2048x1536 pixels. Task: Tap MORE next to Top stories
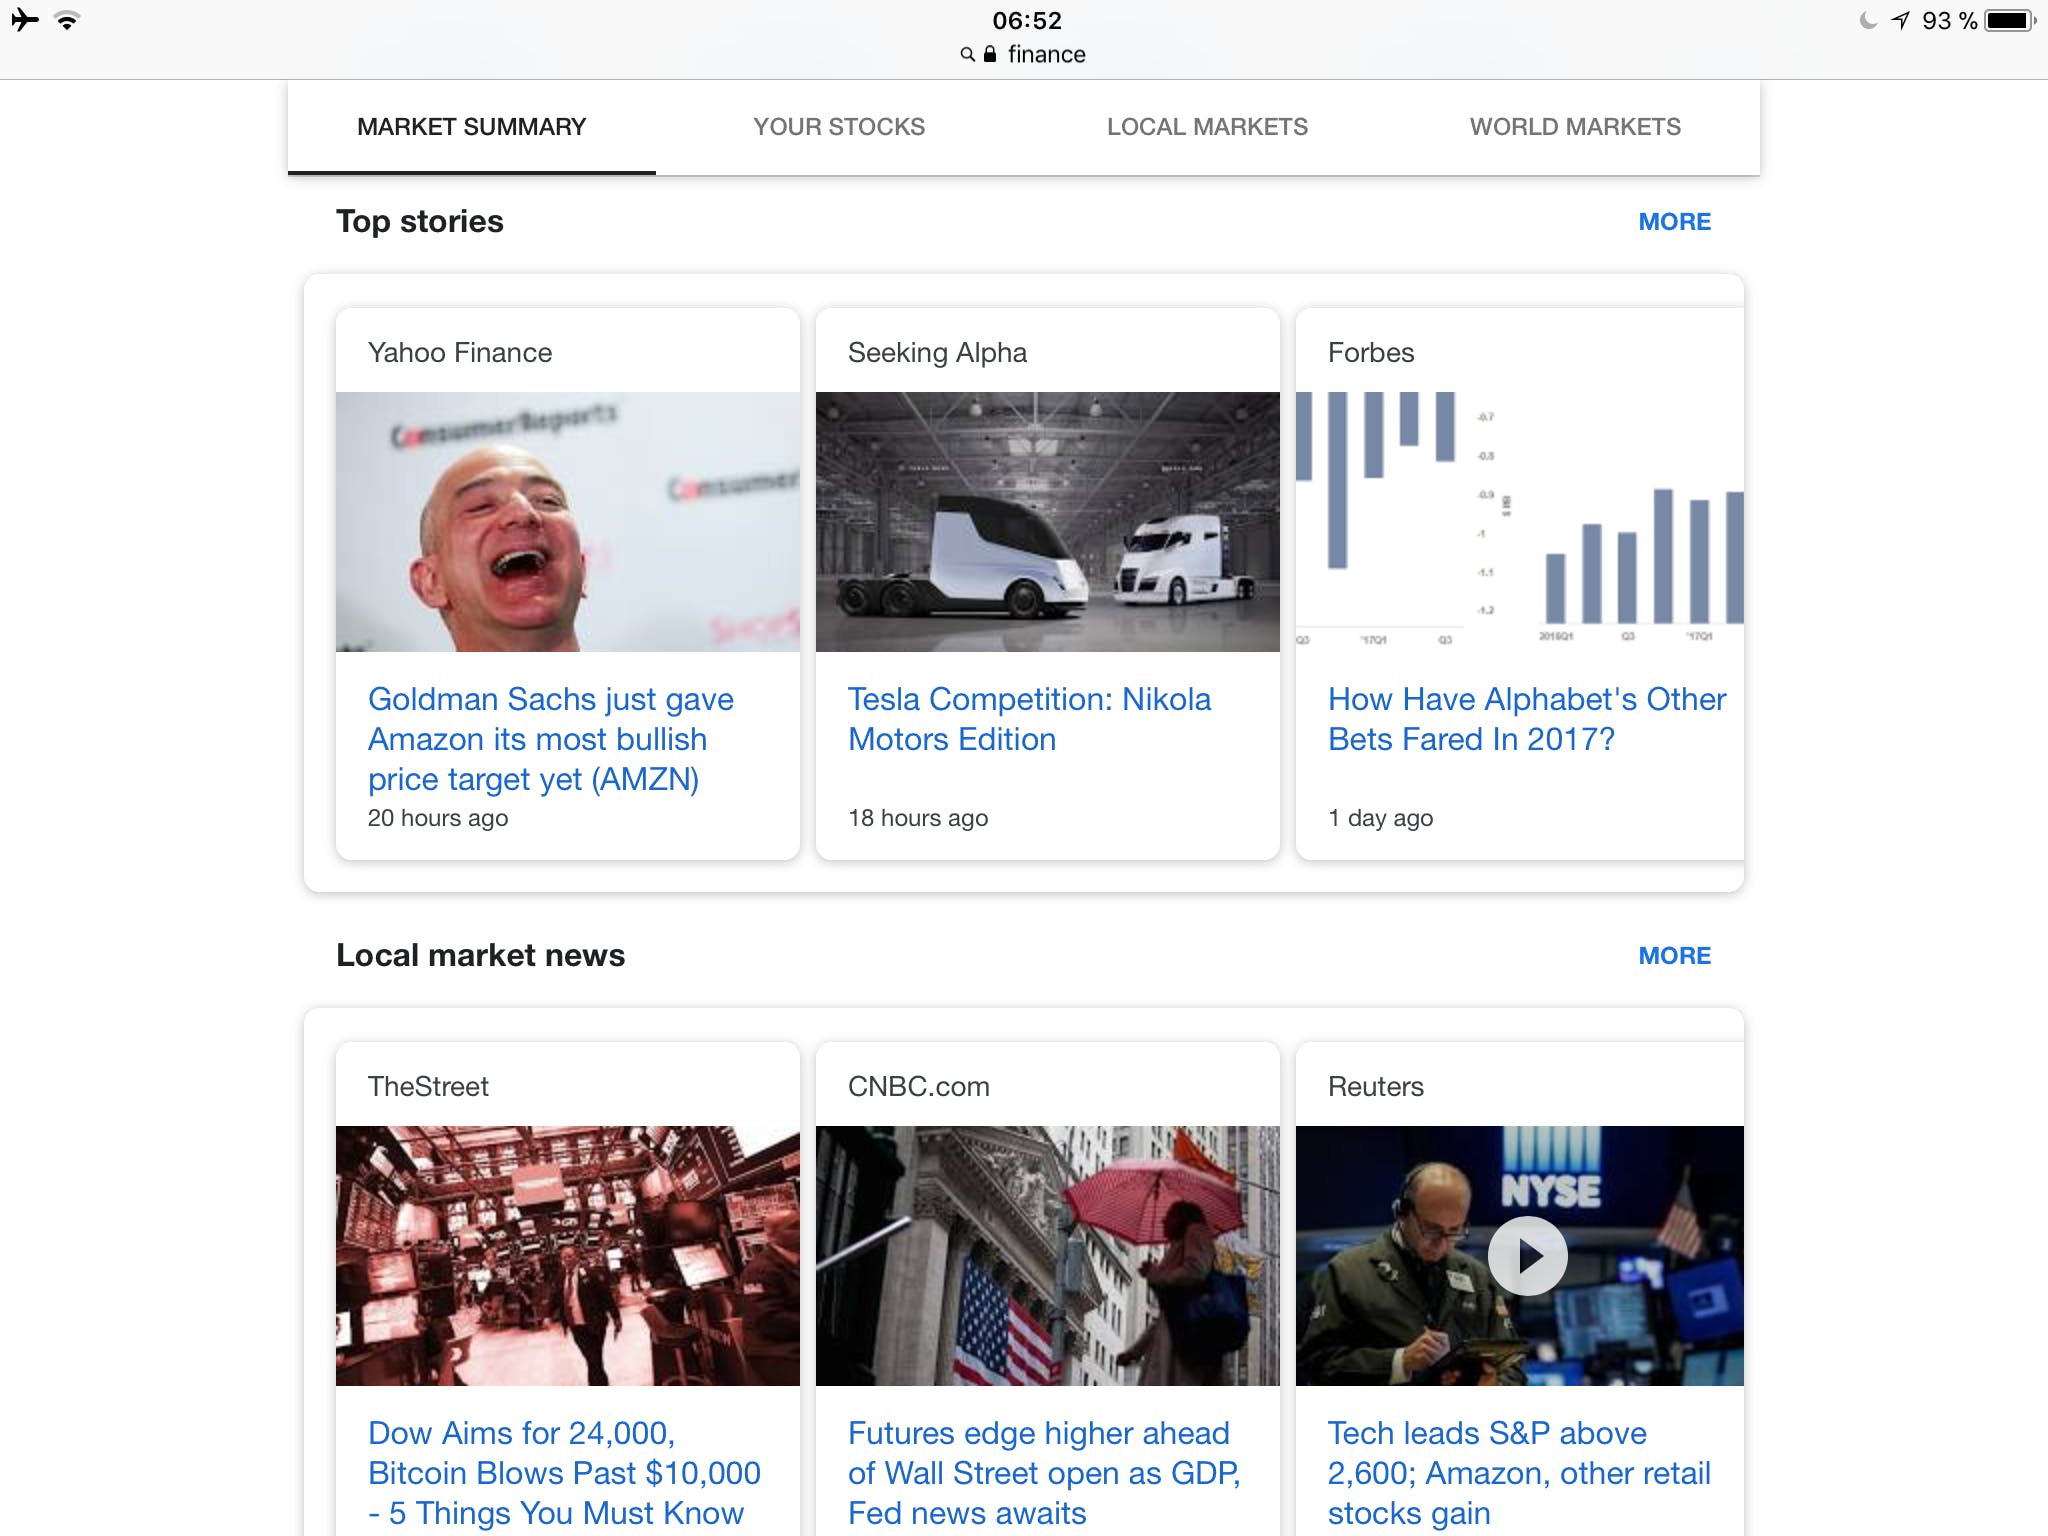(1674, 222)
